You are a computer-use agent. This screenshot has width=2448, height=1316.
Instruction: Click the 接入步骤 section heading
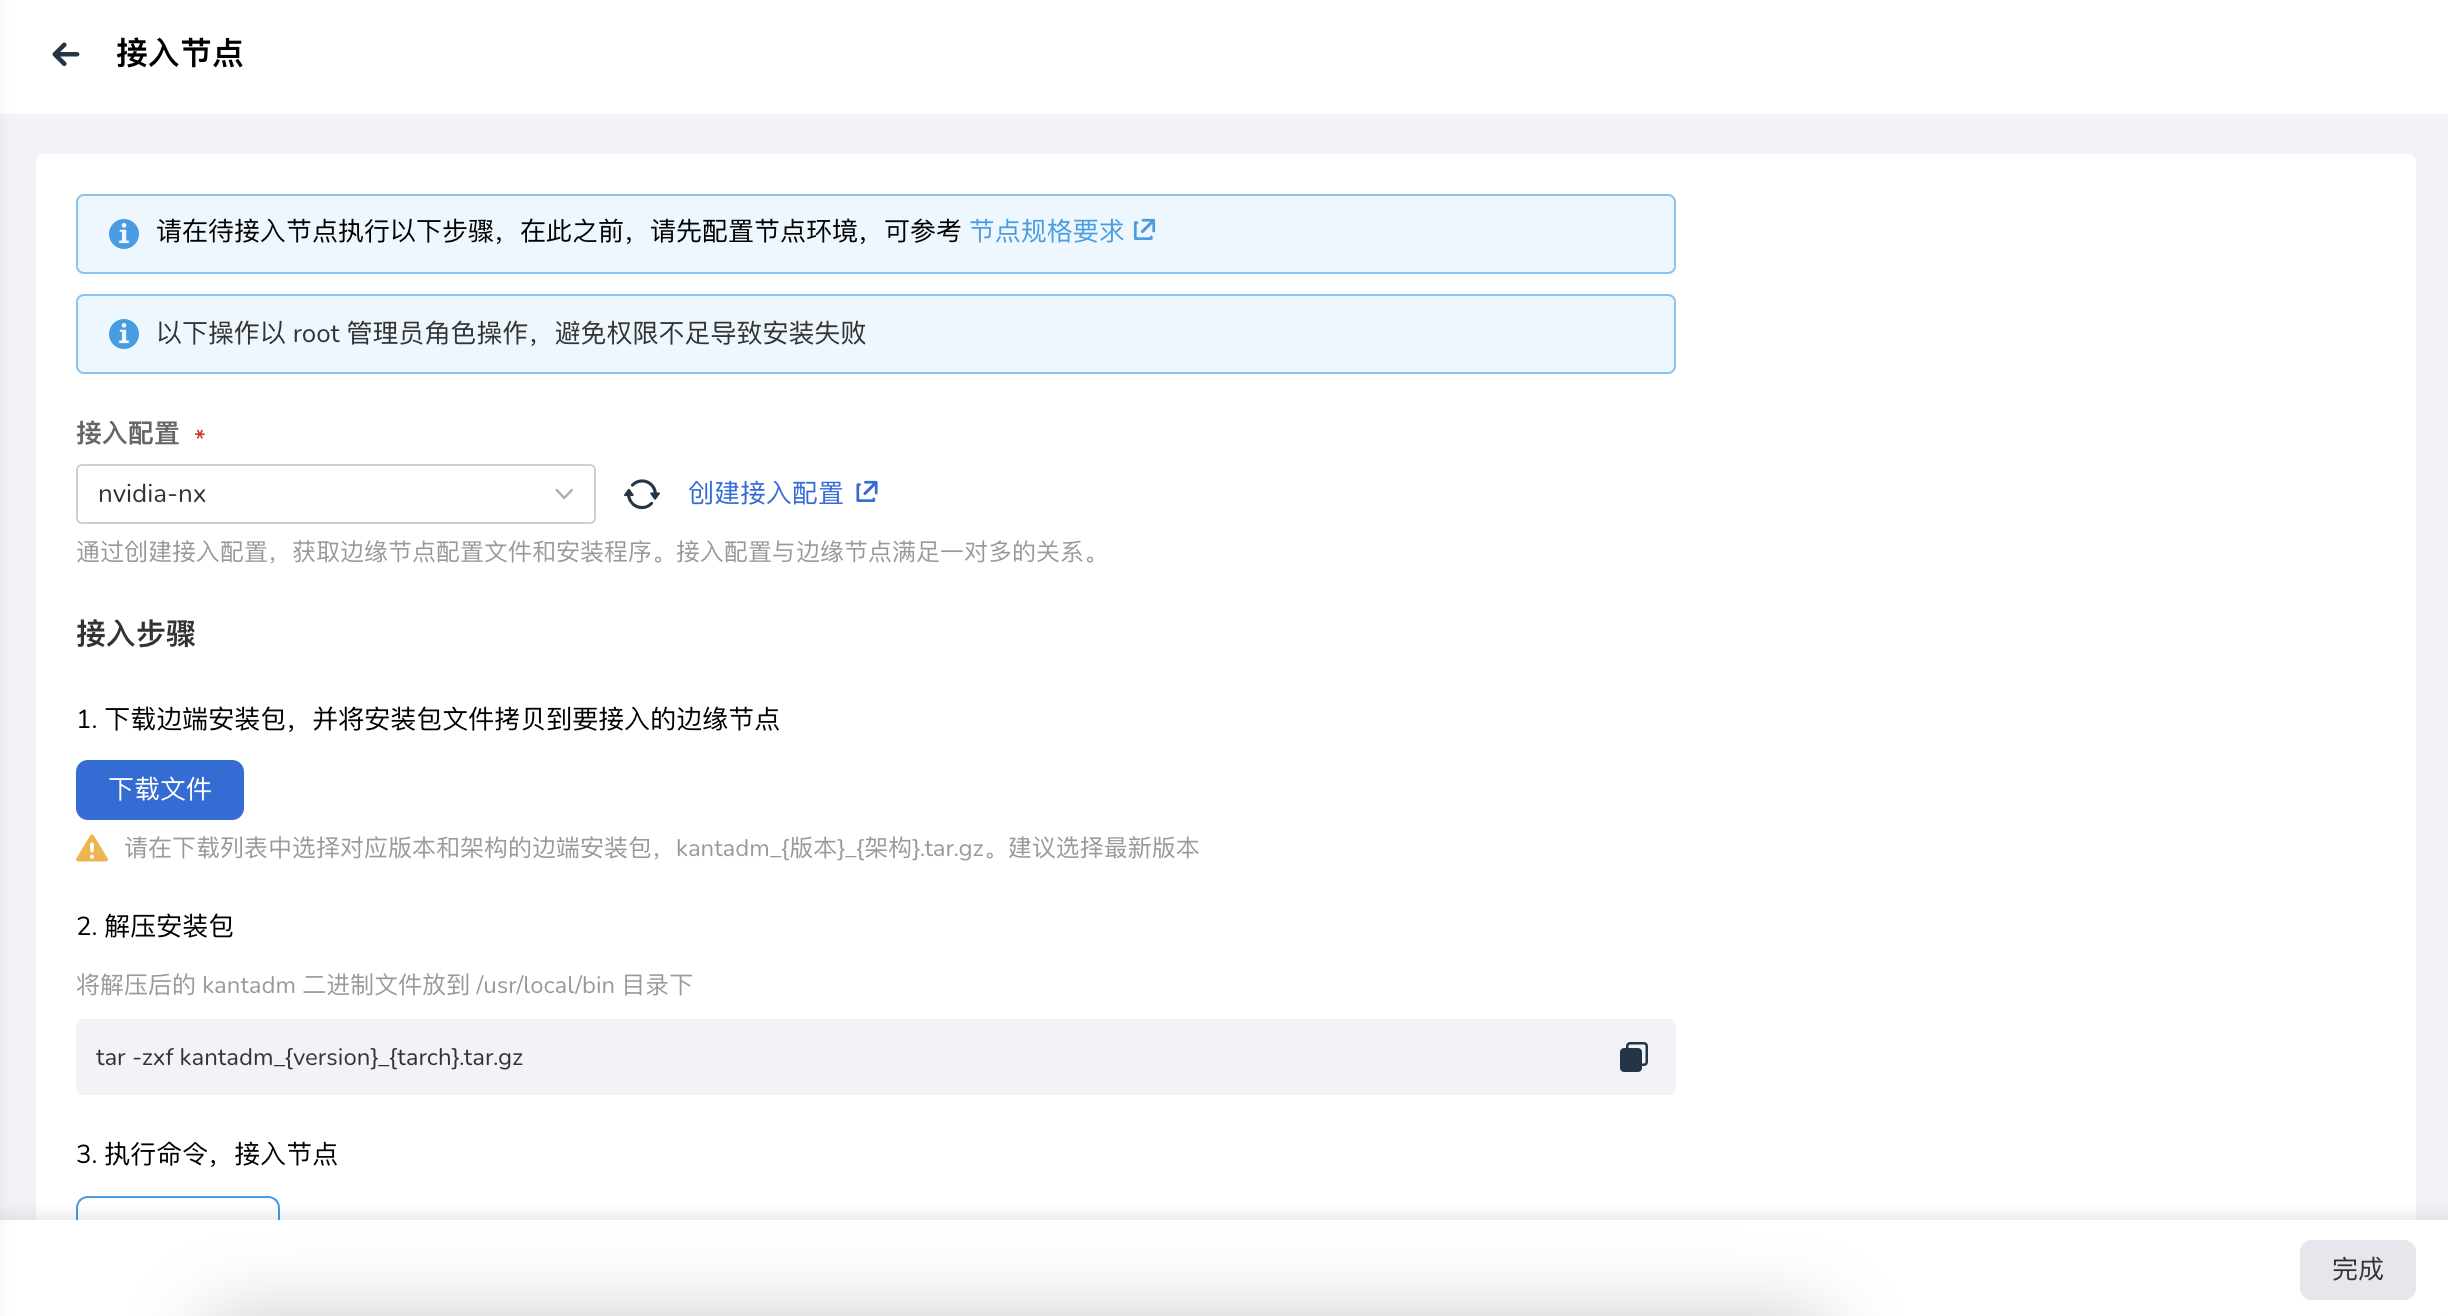137,633
